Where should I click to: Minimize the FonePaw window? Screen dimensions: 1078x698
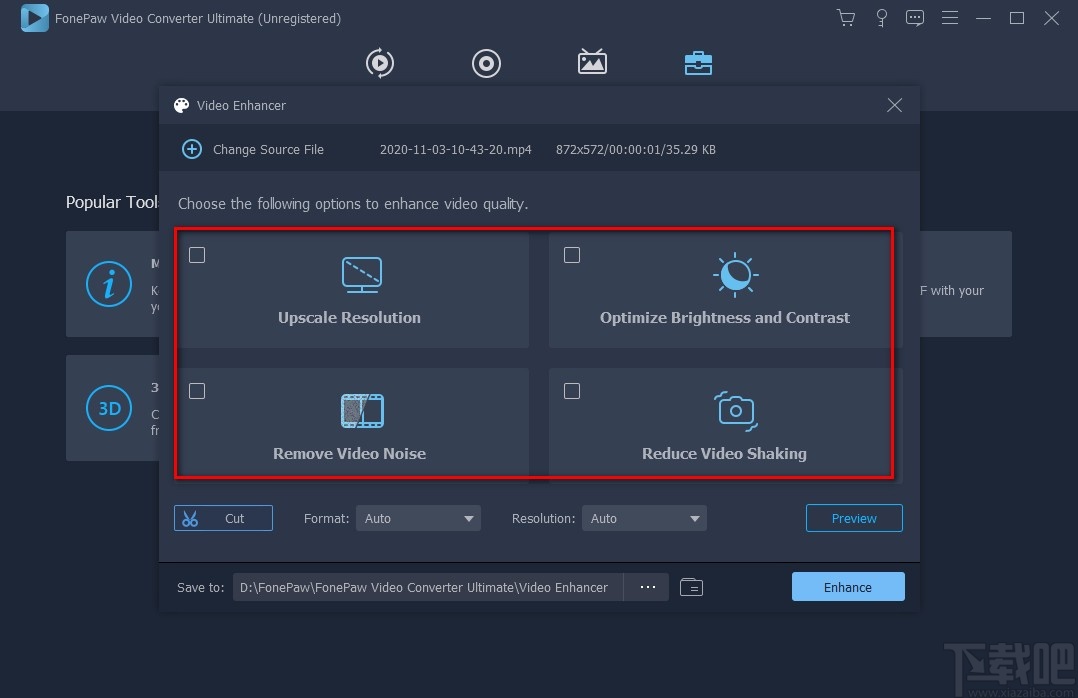coord(984,19)
